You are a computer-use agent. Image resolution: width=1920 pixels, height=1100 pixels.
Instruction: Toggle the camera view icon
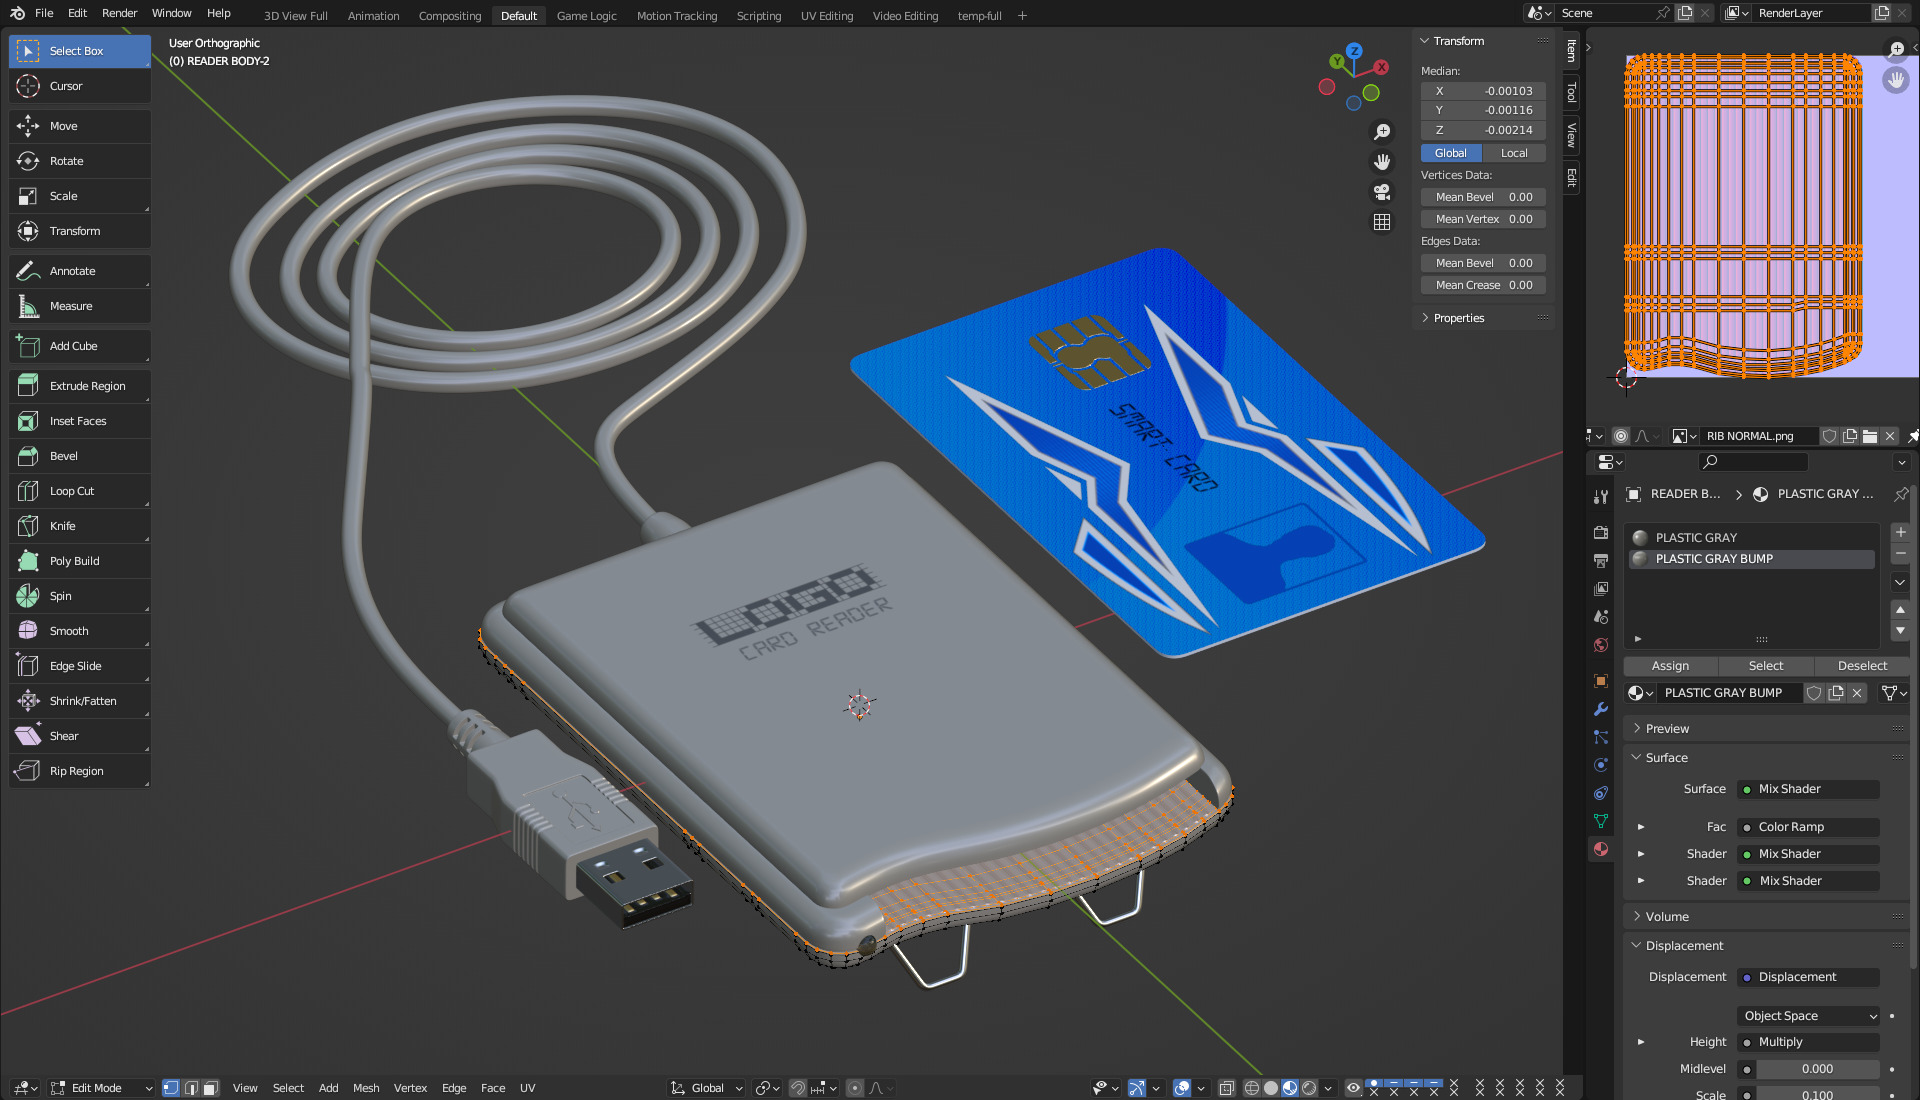click(x=1382, y=192)
